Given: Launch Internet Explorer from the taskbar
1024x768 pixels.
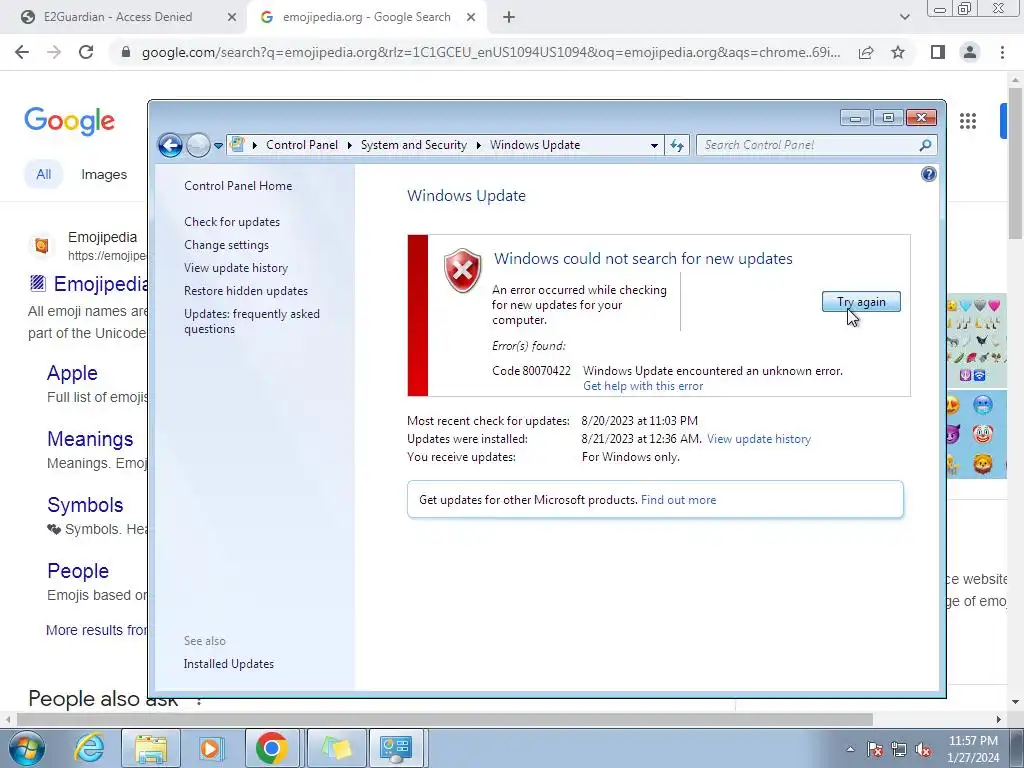Looking at the screenshot, I should (x=89, y=748).
